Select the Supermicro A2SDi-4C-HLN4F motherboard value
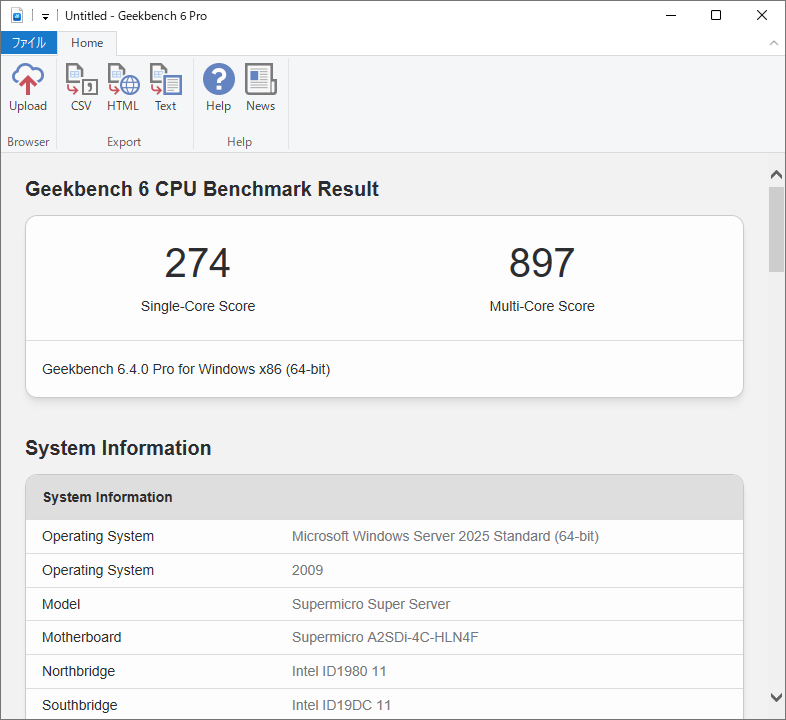The height and width of the screenshot is (720, 786). click(x=385, y=637)
